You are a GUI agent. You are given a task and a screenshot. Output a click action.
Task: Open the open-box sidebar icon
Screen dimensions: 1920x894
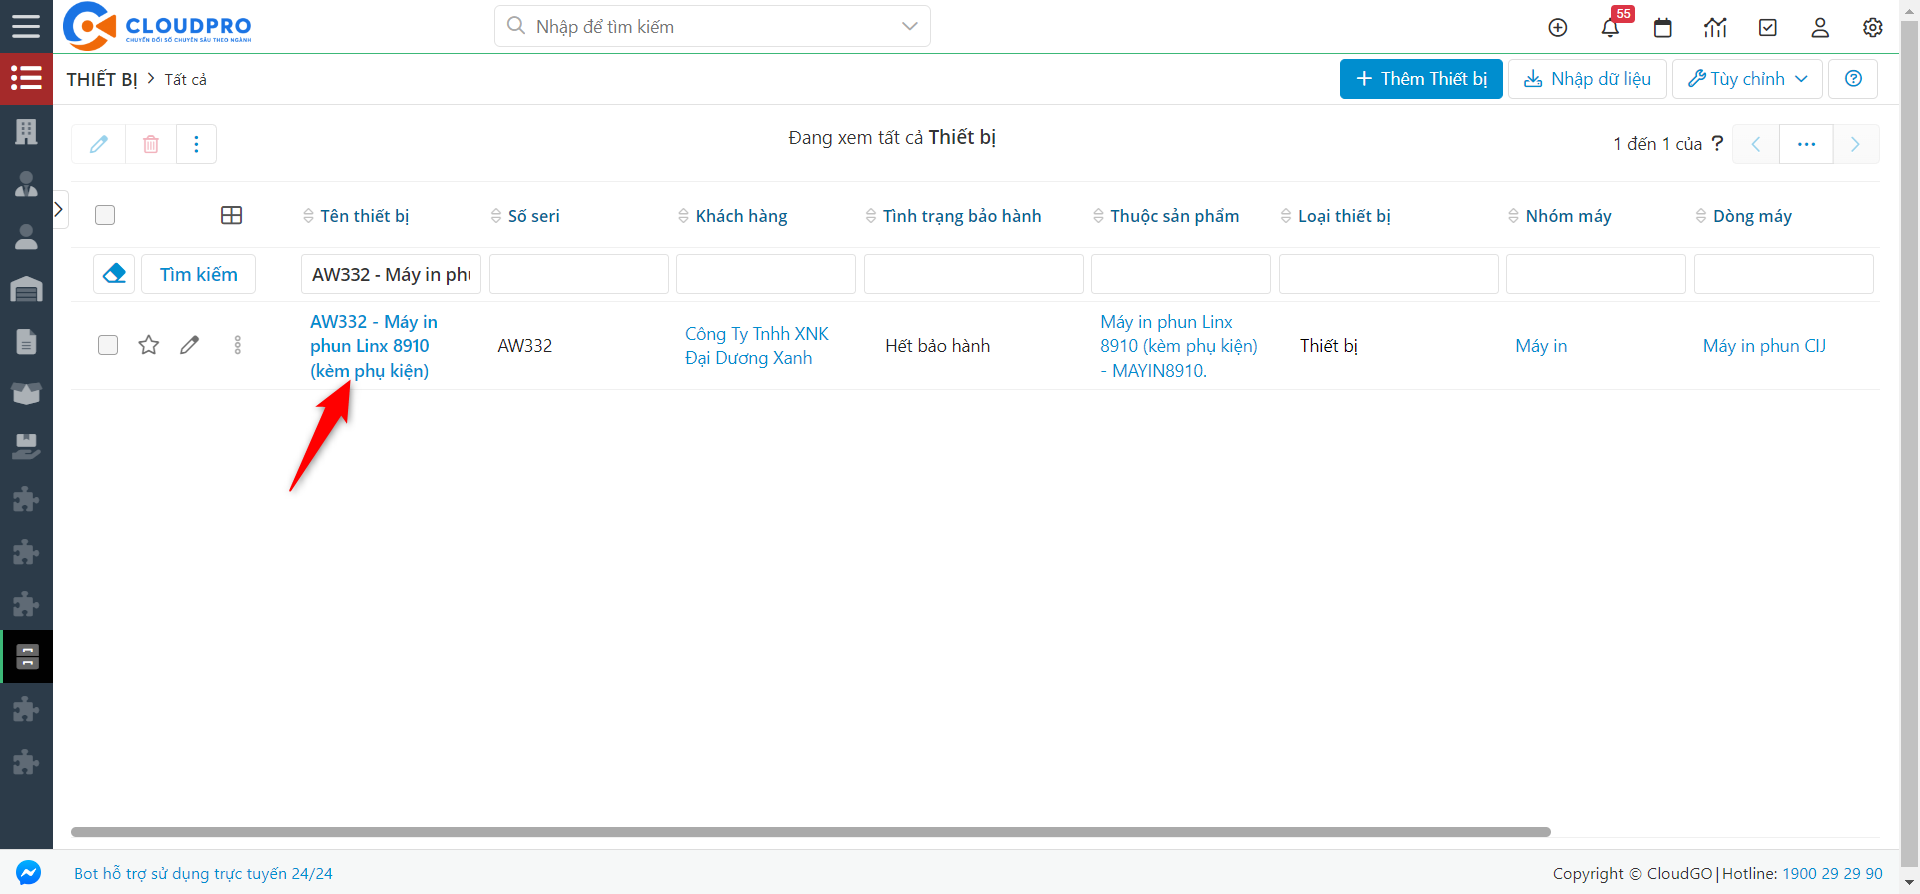26,393
